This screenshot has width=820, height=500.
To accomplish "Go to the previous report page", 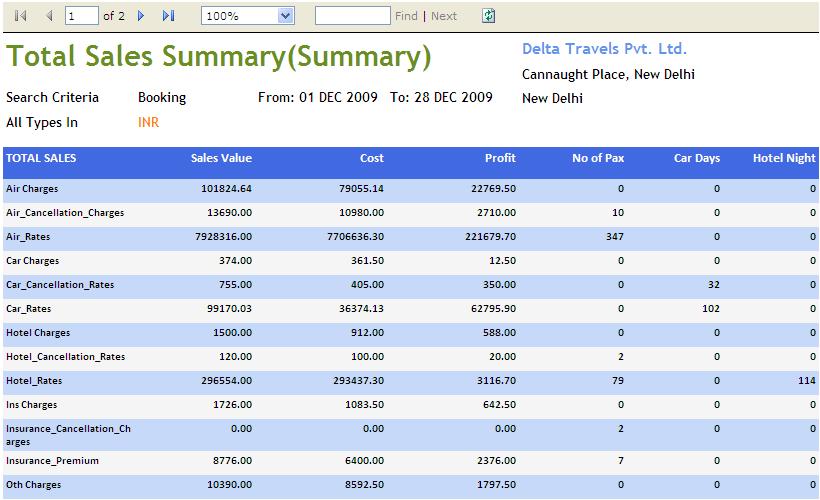I will [49, 16].
